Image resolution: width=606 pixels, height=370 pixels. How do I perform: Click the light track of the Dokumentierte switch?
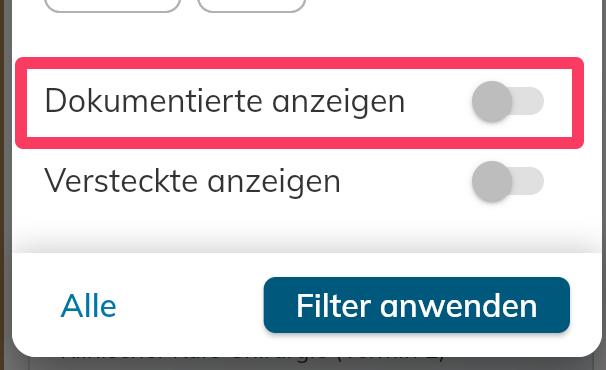coord(529,101)
